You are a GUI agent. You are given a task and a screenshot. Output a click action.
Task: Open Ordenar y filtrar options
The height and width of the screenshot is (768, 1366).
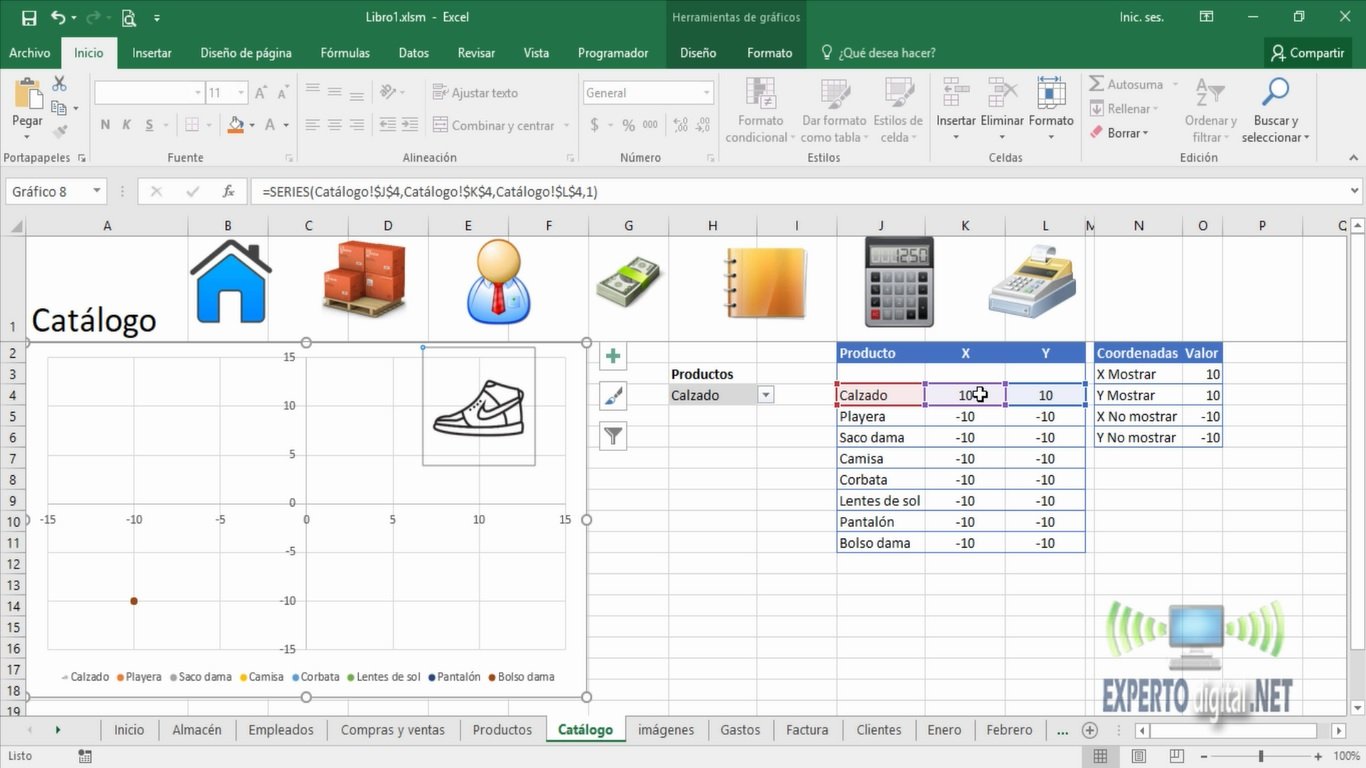coord(1210,110)
